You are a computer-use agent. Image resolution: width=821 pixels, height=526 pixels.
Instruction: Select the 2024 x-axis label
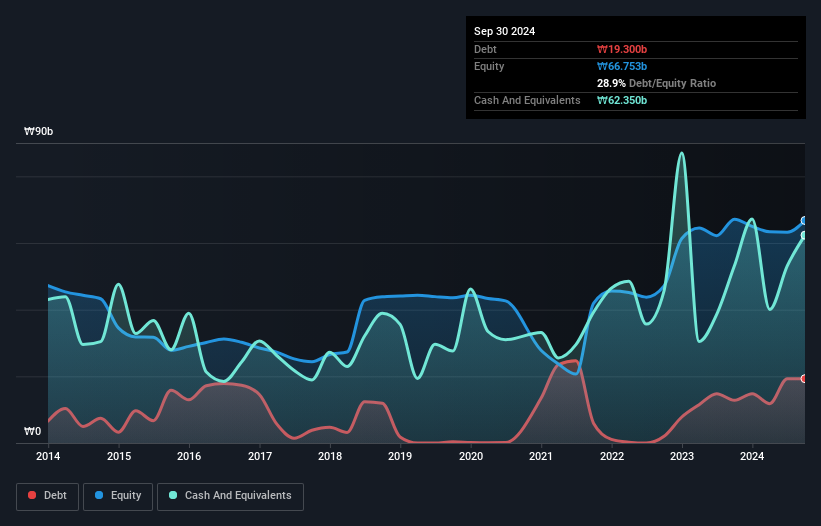[x=752, y=456]
